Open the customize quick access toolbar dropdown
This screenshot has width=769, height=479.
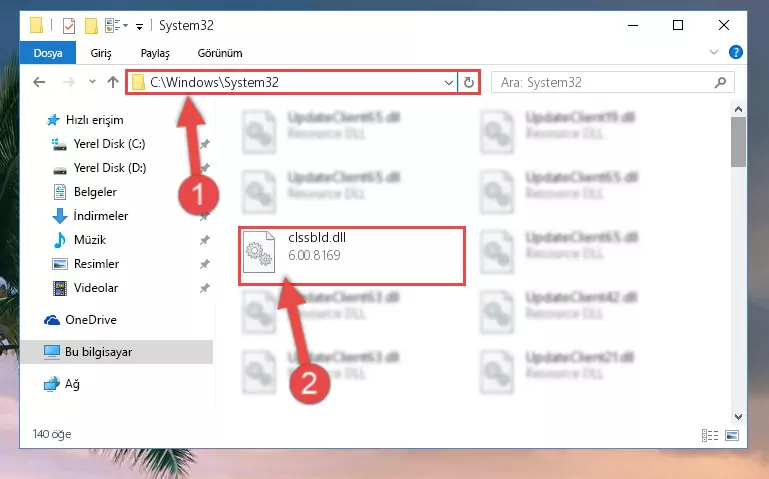click(x=139, y=26)
